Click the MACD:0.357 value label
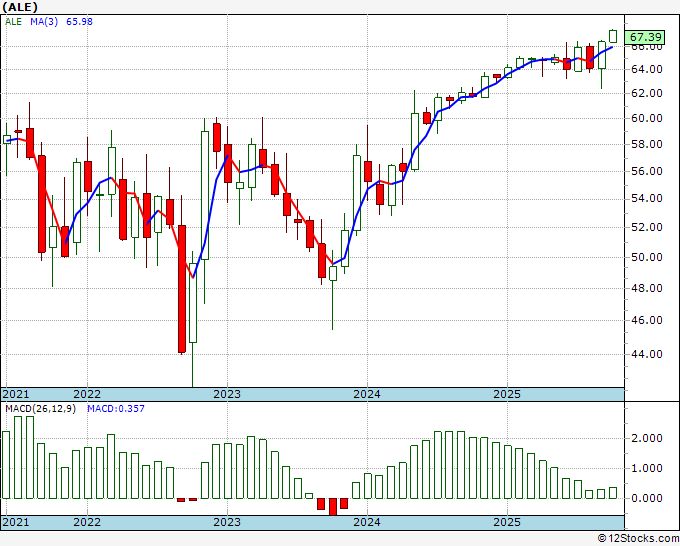 (x=116, y=409)
